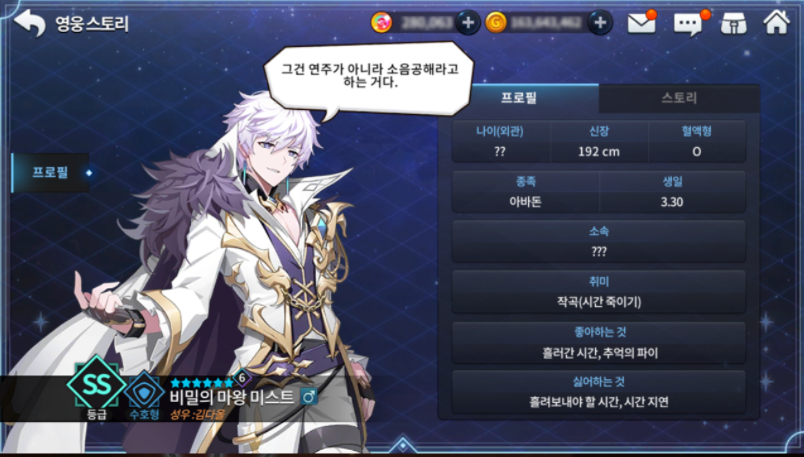This screenshot has height=457, width=804.
Task: Tap the character's speech bubble
Action: coord(369,77)
